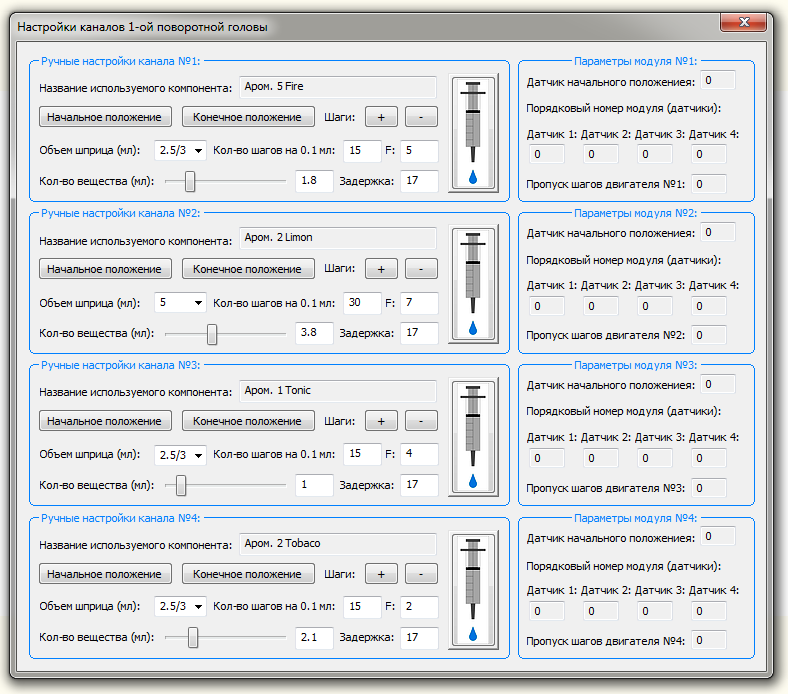The width and height of the screenshot is (788, 694).
Task: Open syringe volume dropdown in channel №4
Action: 180,607
